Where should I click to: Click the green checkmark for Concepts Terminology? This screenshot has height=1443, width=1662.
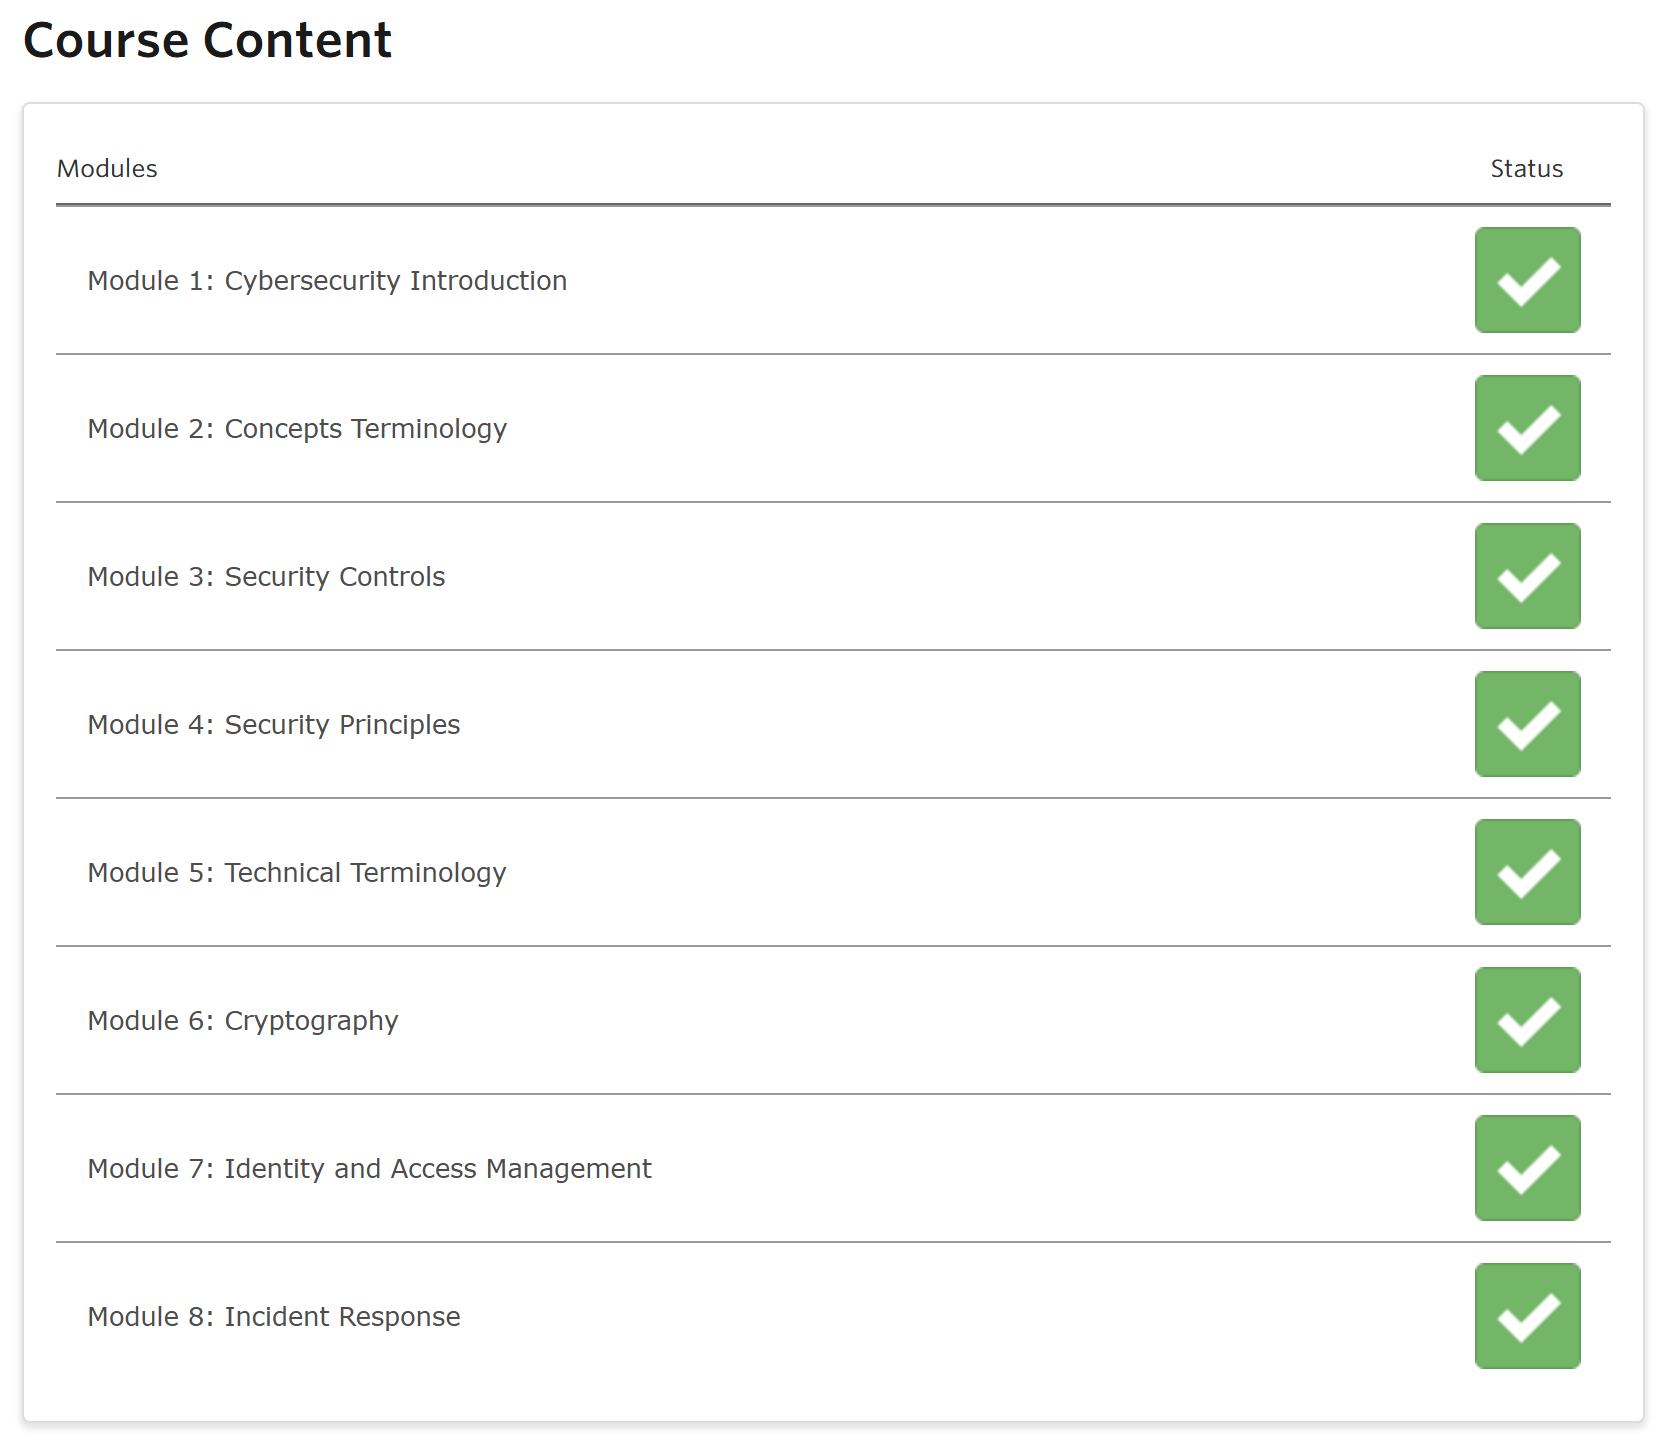coord(1526,428)
